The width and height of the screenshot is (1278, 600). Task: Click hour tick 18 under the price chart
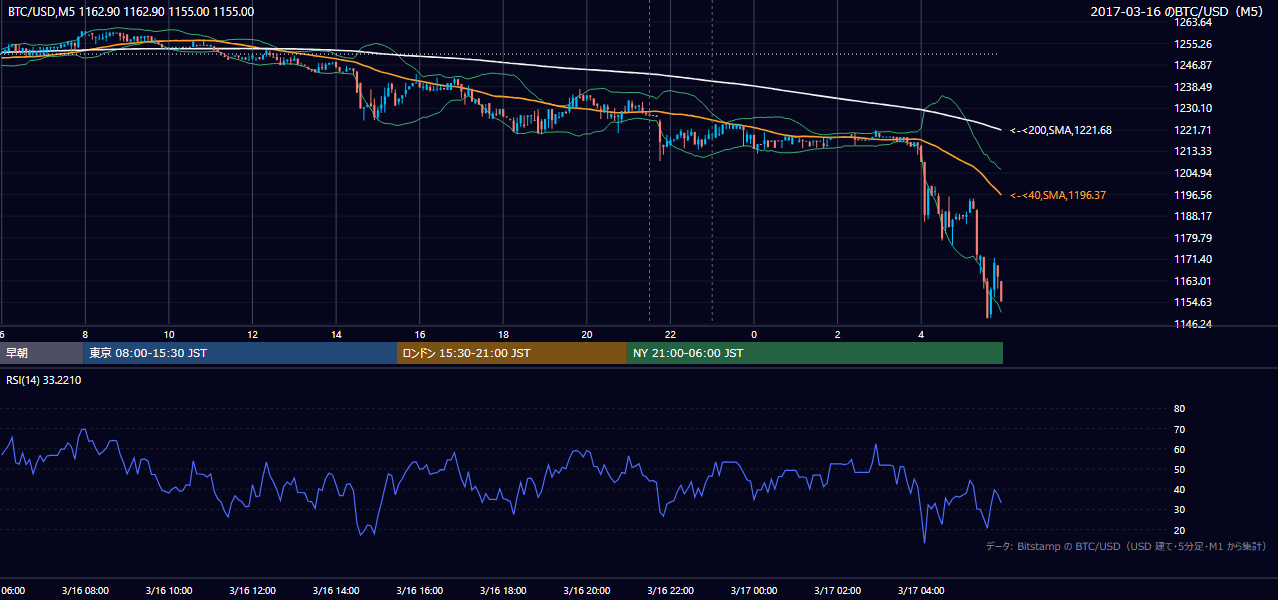coord(503,334)
